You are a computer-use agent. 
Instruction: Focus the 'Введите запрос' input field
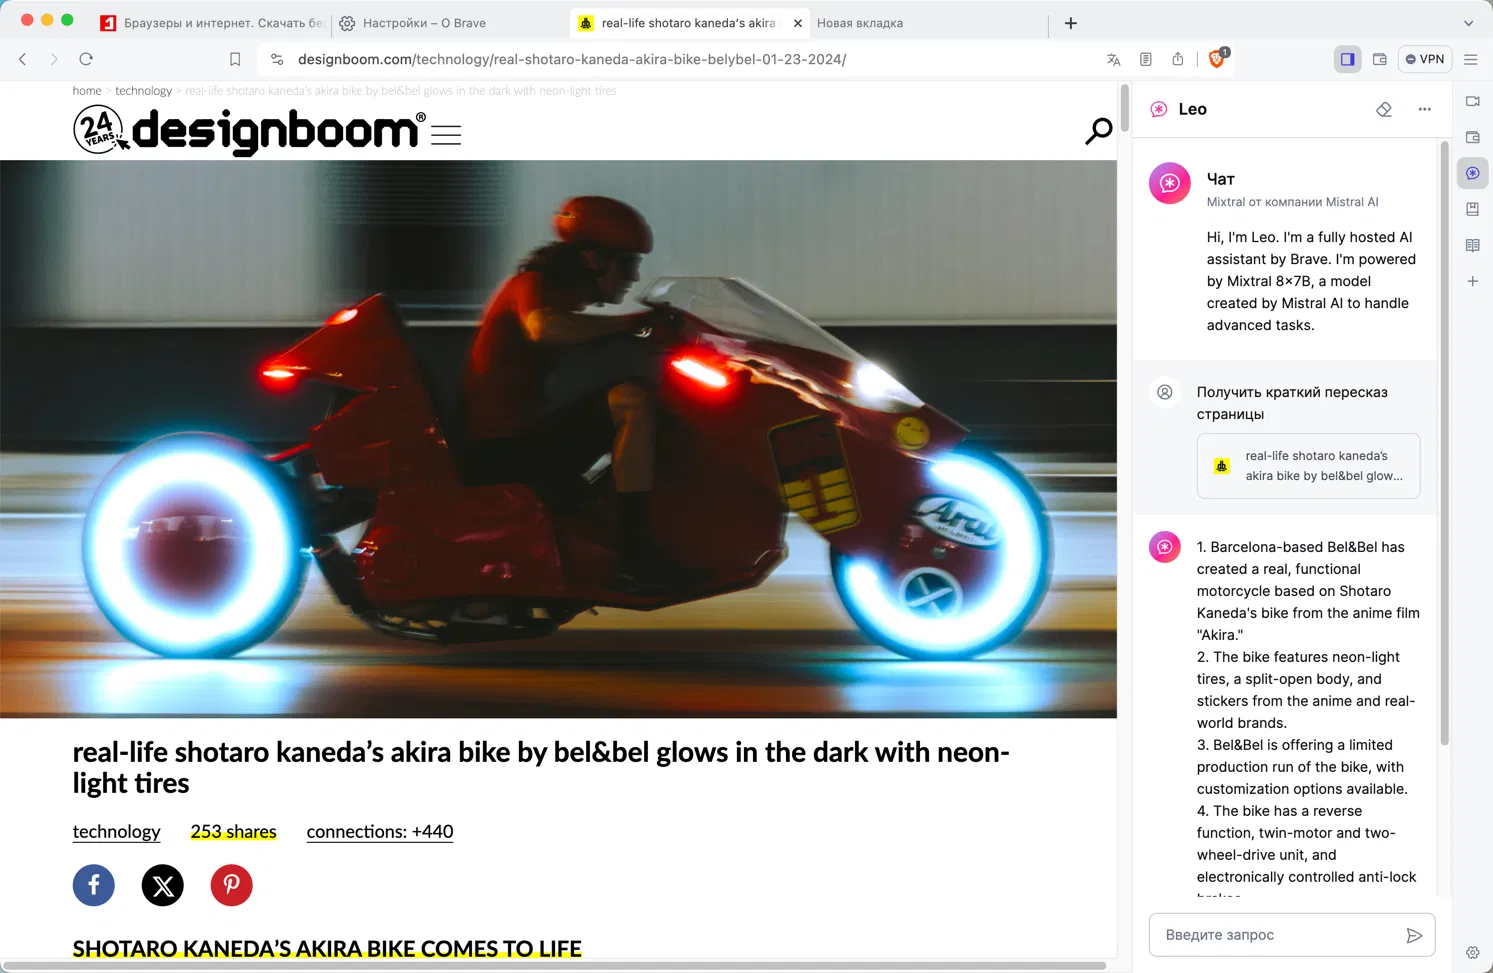click(1292, 935)
